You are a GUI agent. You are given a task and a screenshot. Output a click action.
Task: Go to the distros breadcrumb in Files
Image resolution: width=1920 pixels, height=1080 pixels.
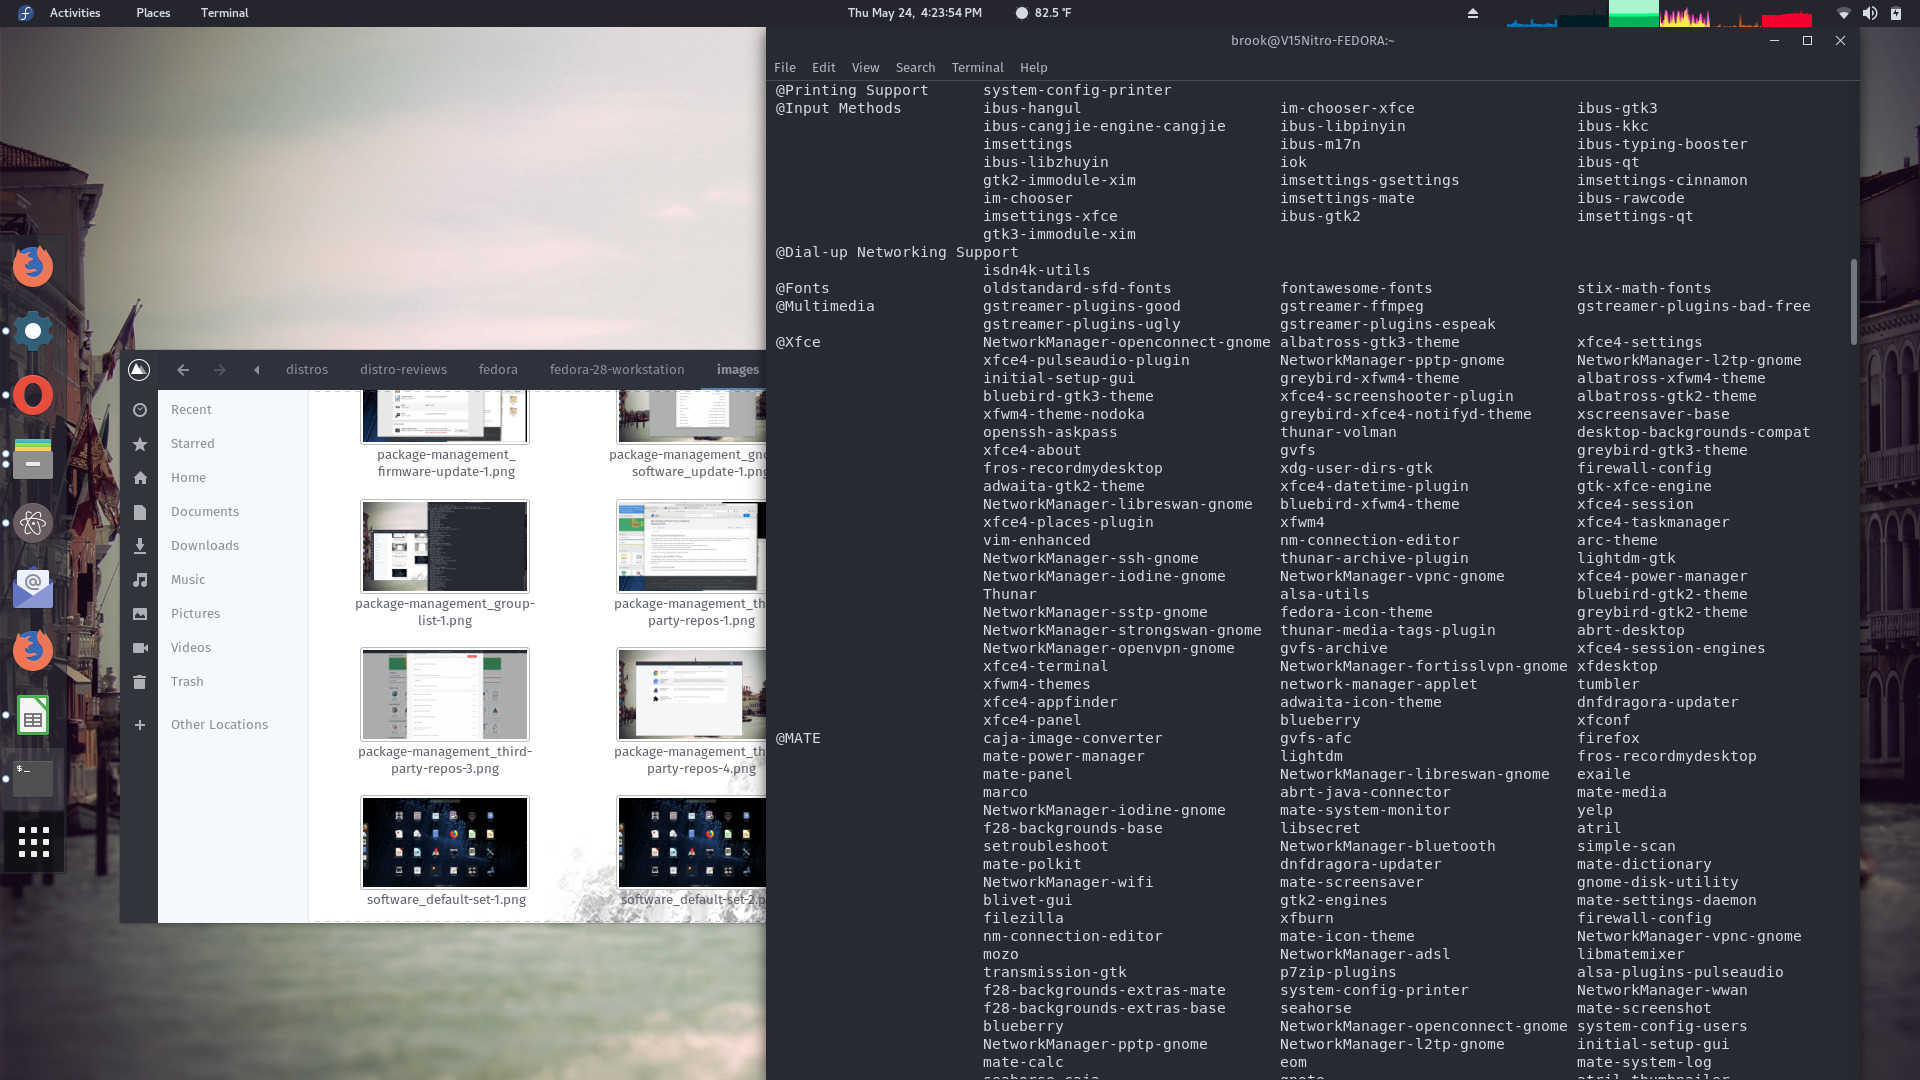tap(307, 369)
